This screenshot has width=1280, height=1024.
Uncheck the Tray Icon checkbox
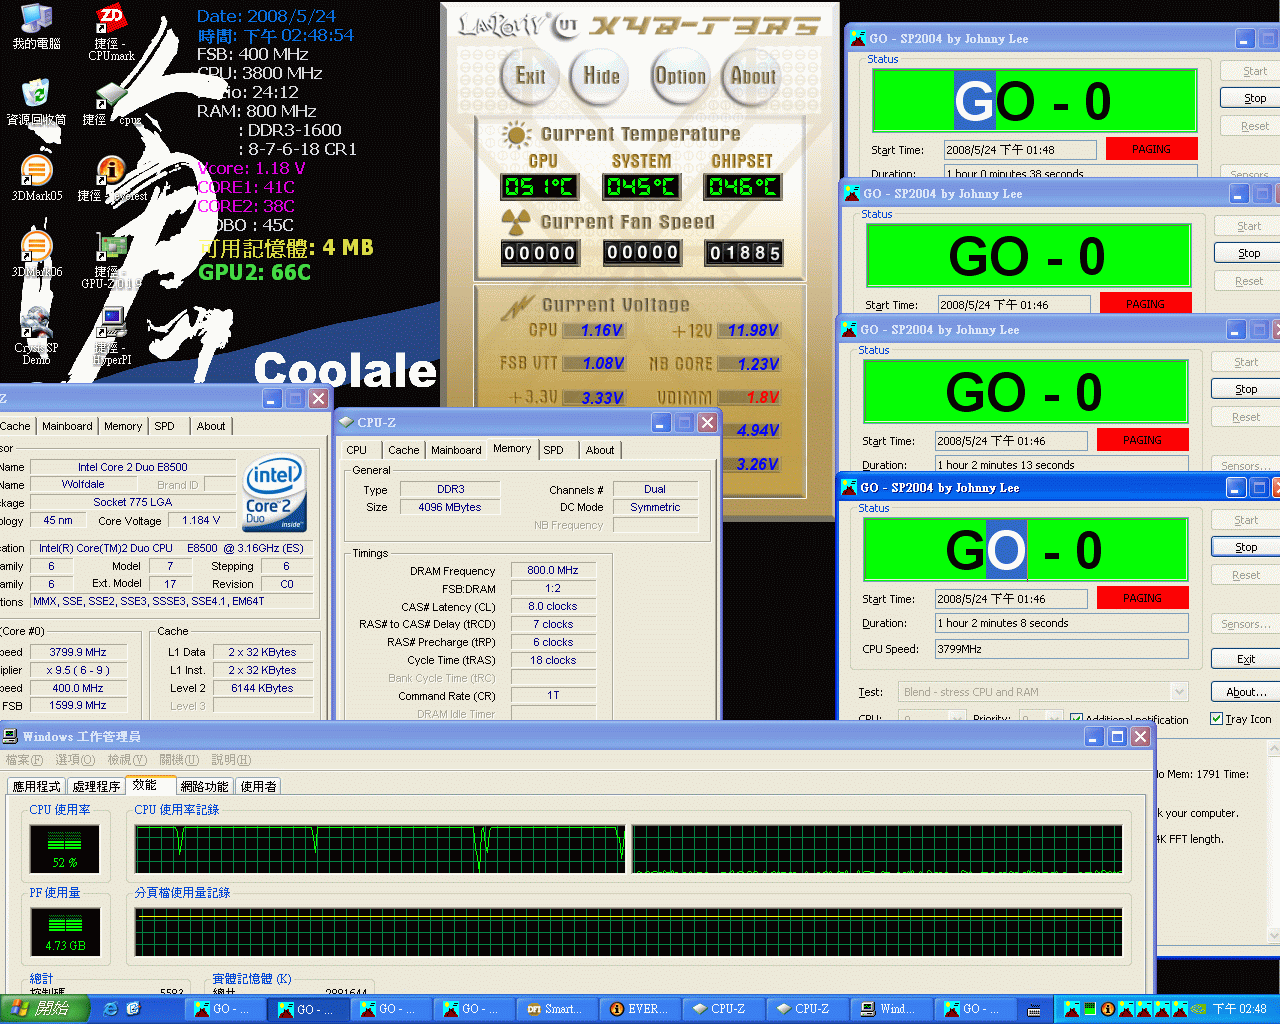click(x=1217, y=719)
